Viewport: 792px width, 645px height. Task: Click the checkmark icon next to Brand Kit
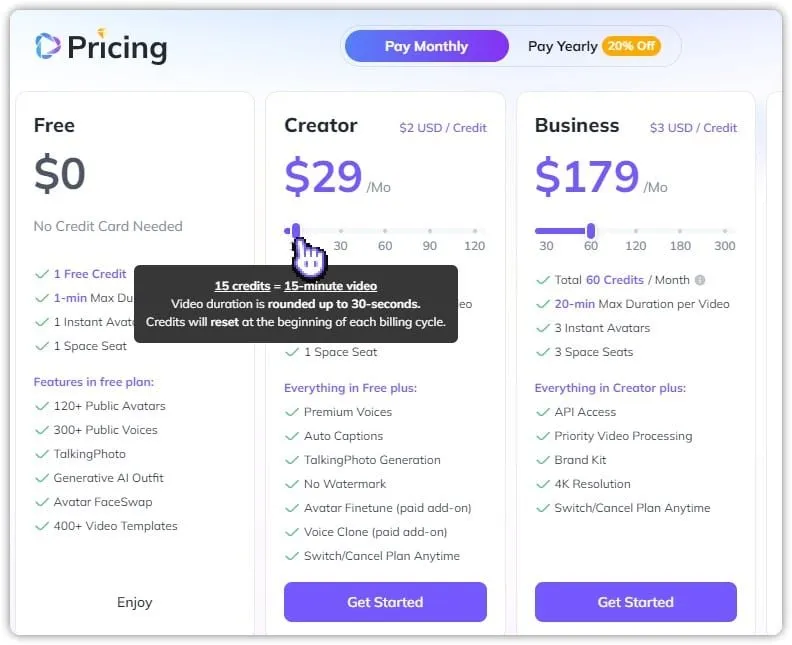pyautogui.click(x=543, y=460)
